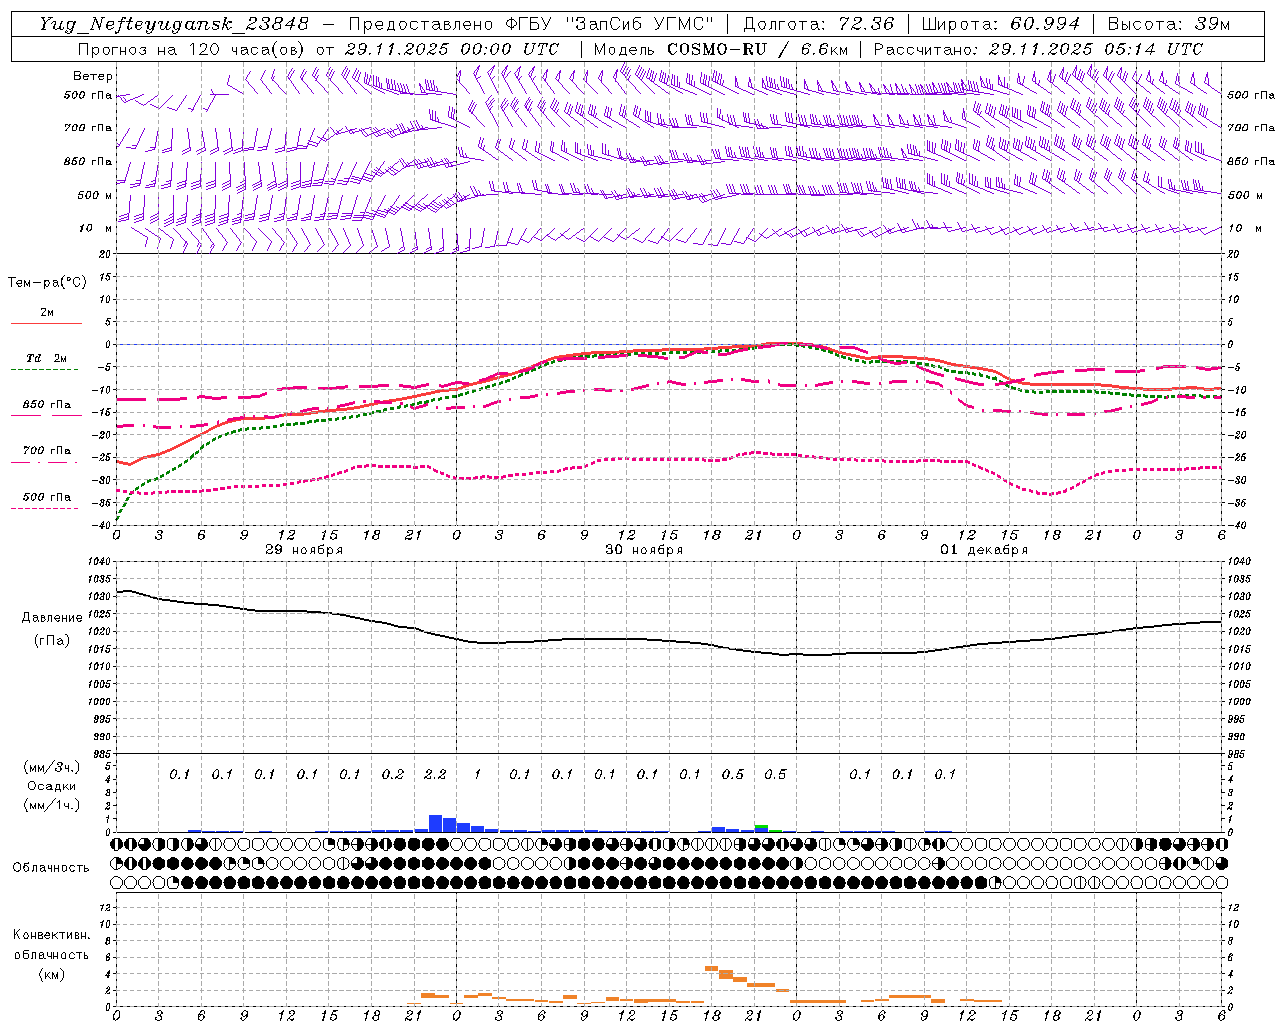Click the "(гПа)" unit under Давление

52,640
